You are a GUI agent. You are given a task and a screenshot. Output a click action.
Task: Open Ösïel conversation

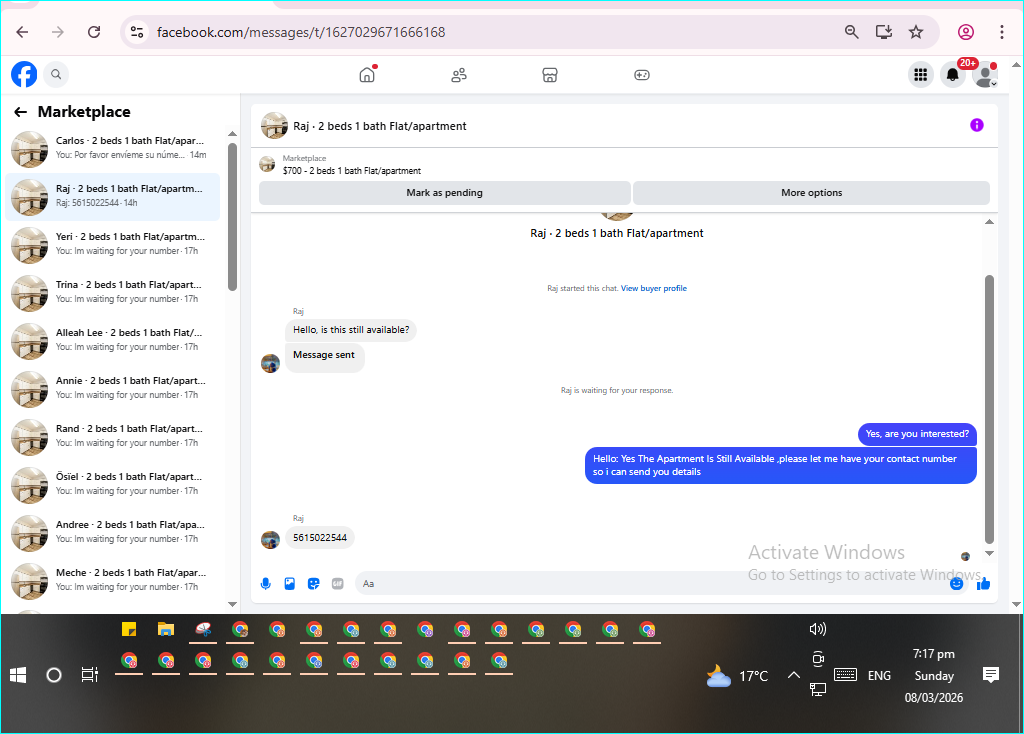(112, 485)
